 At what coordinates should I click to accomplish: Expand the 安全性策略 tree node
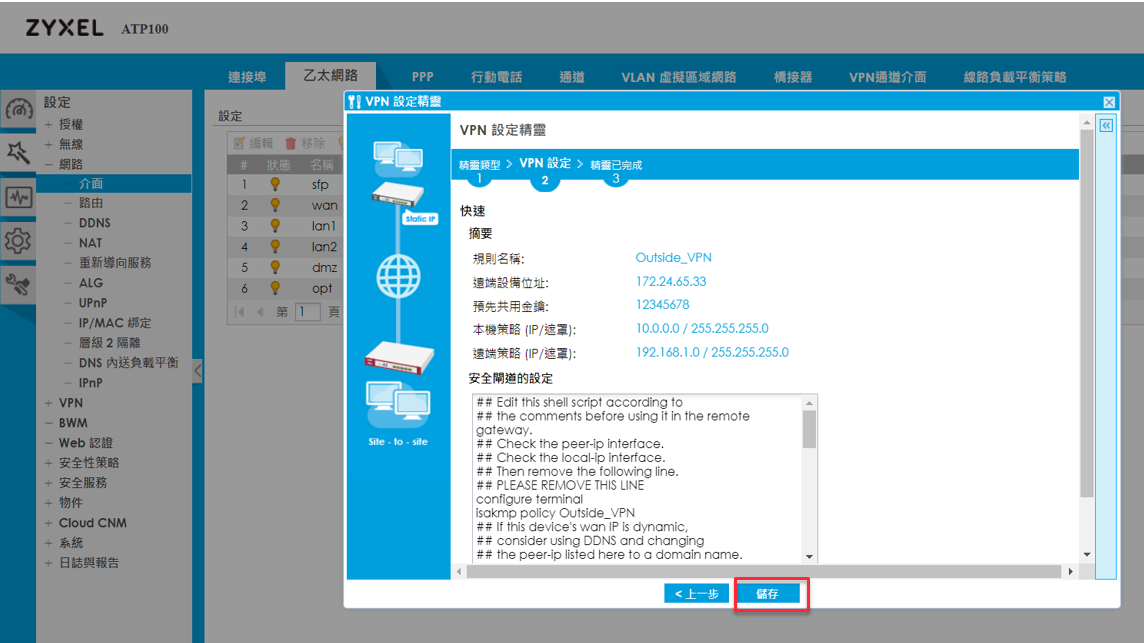(x=48, y=463)
